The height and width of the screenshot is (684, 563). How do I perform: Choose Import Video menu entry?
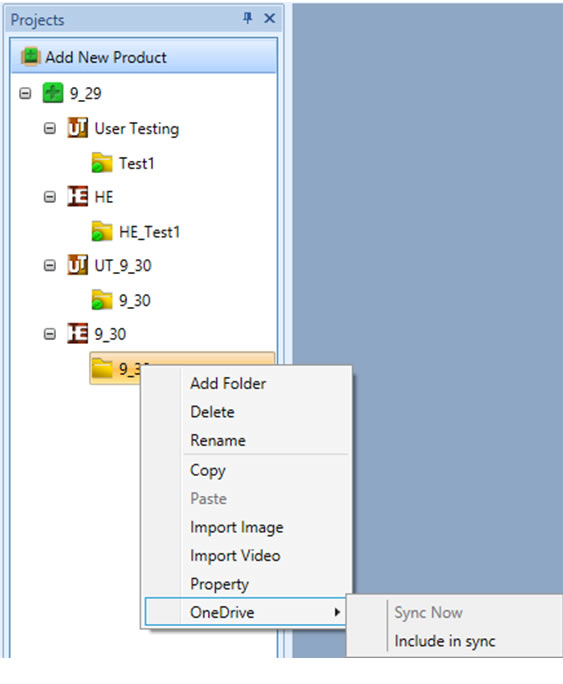235,556
